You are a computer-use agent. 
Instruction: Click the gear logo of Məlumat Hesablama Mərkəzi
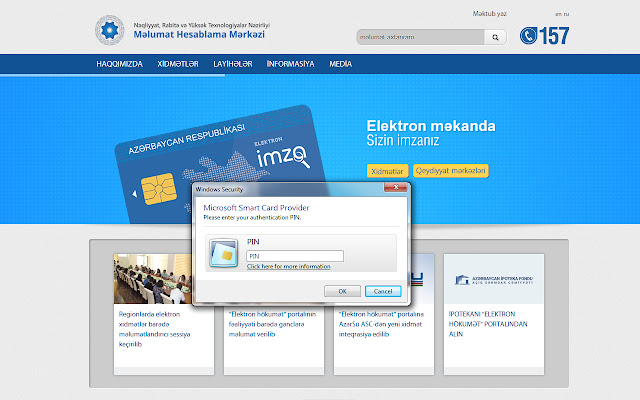[109, 30]
